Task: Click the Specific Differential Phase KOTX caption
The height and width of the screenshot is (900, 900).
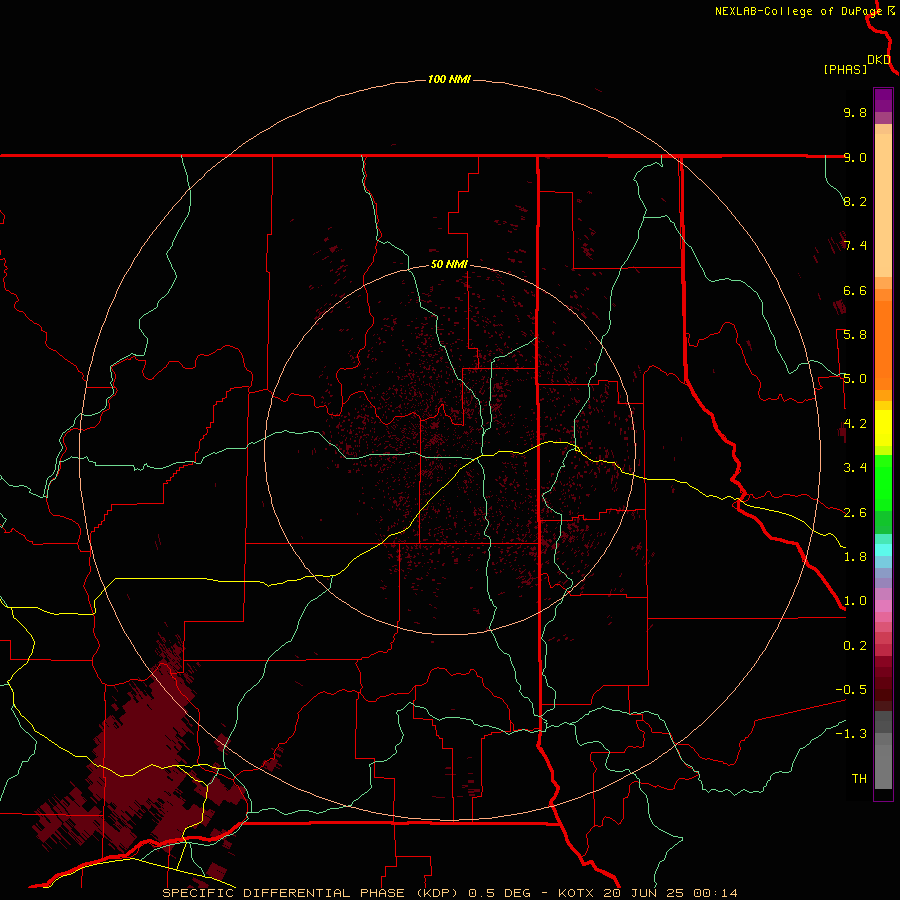Action: 449,893
